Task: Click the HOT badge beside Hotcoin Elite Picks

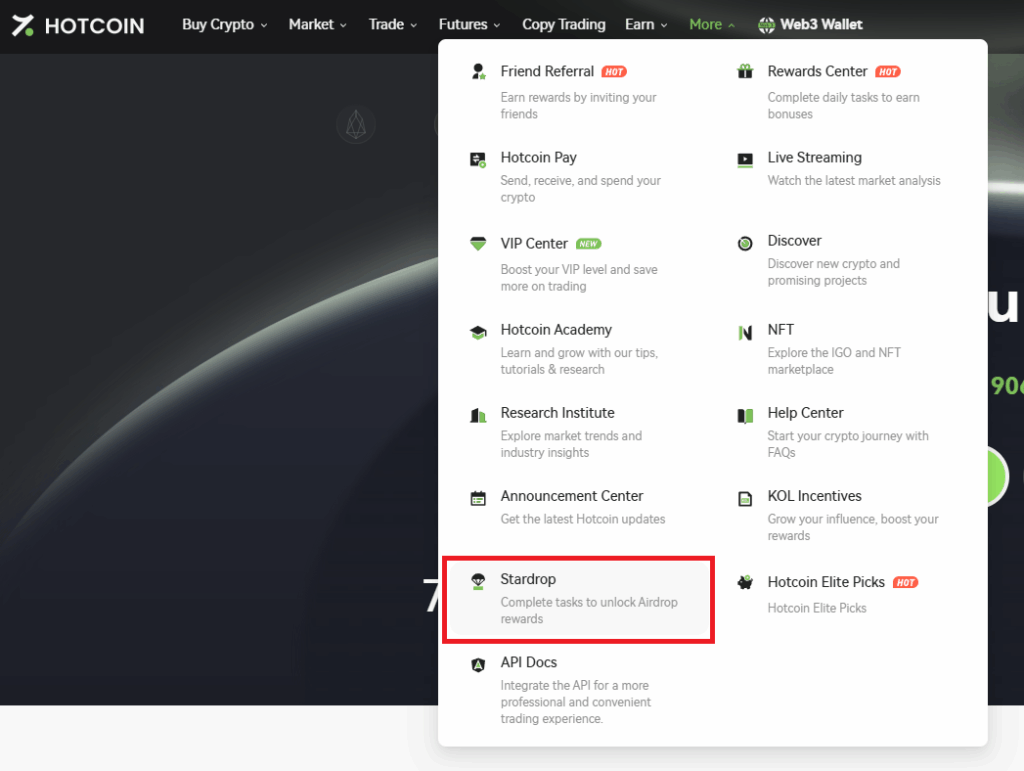Action: tap(905, 582)
